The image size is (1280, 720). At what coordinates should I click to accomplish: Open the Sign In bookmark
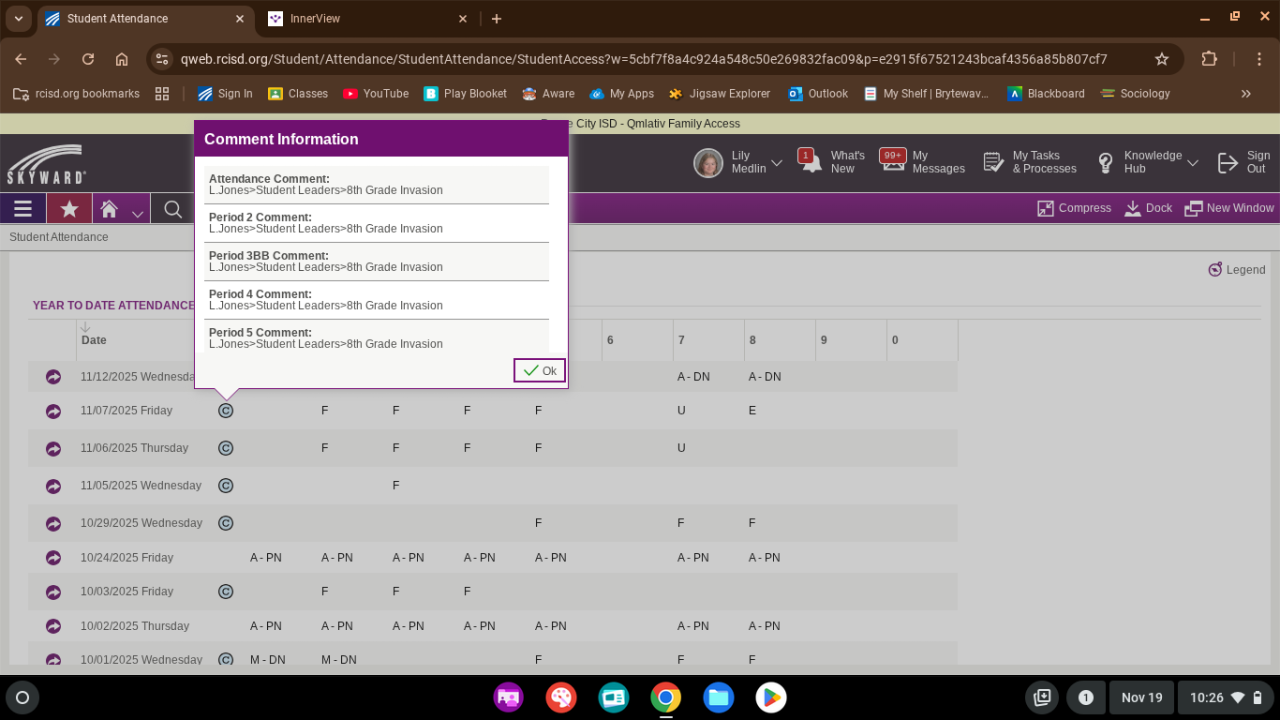[225, 94]
